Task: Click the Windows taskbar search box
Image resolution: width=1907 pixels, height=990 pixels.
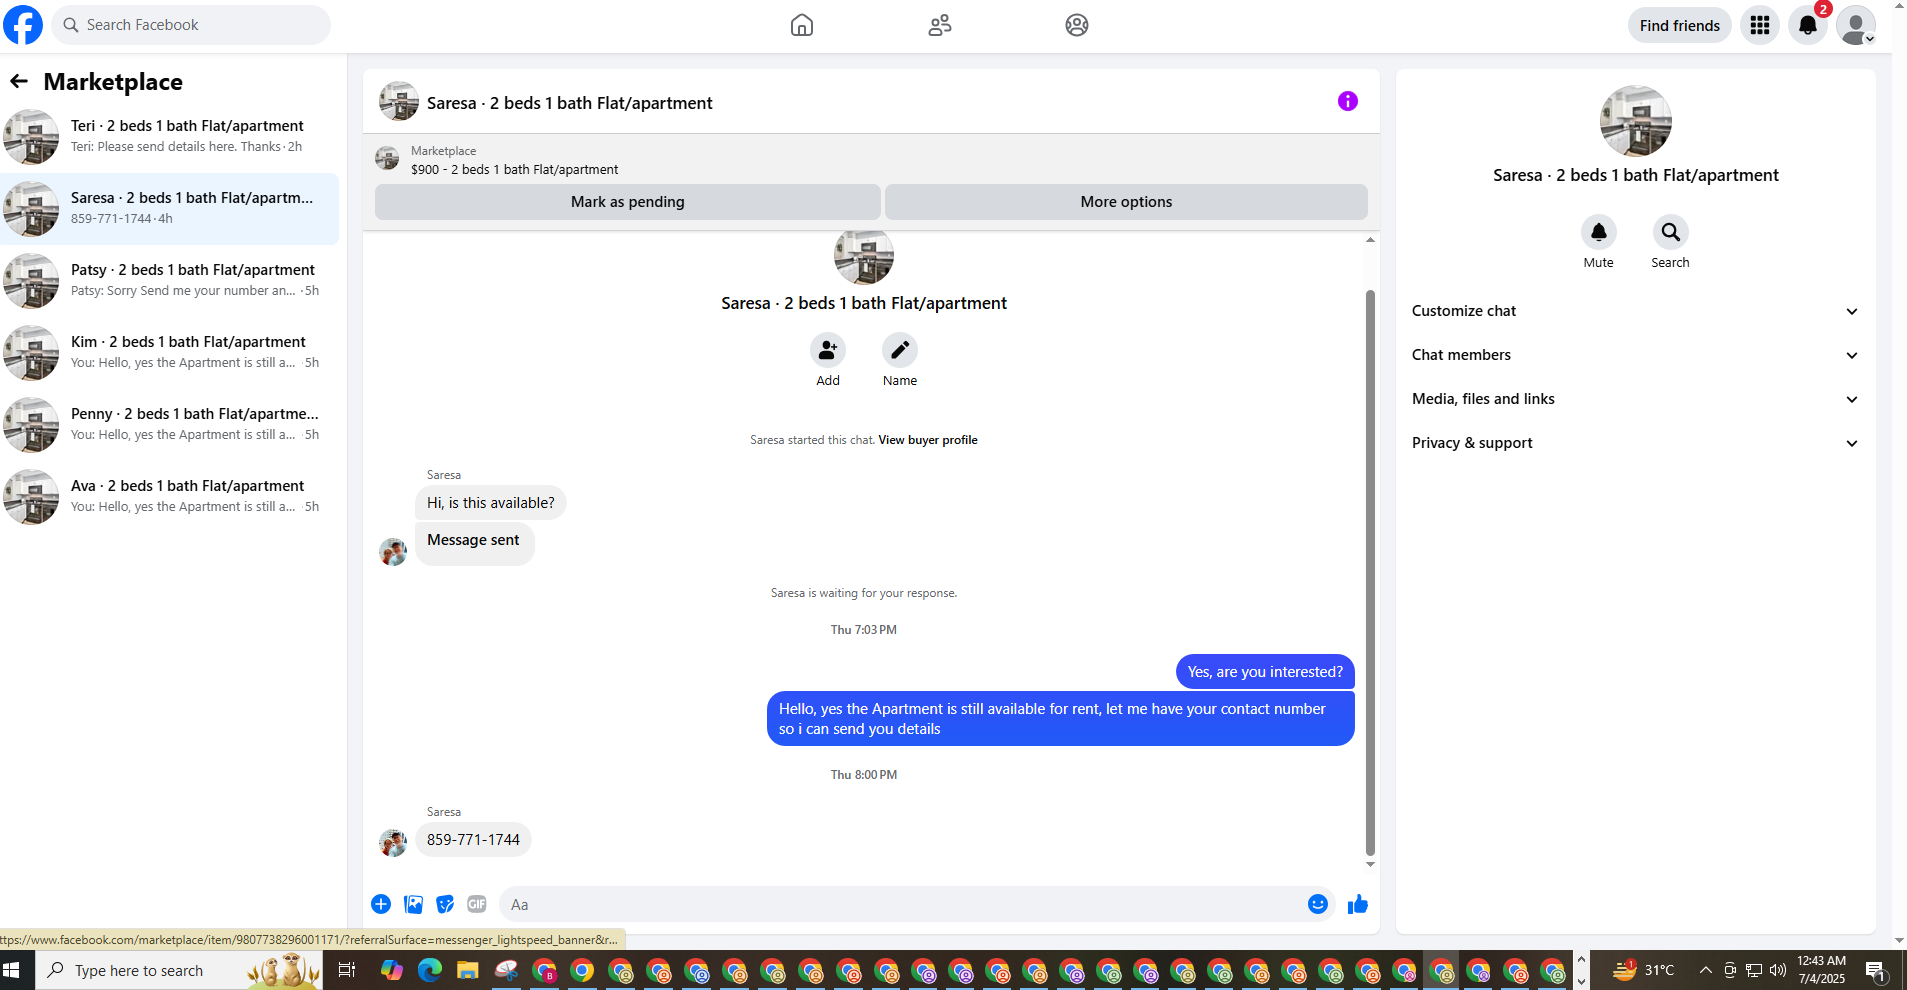Action: tap(180, 970)
